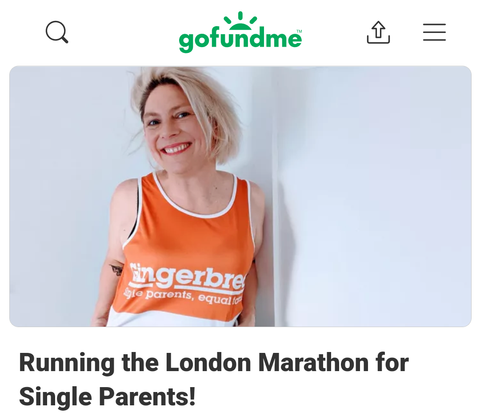The image size is (480, 416).
Task: Click the word 'London' in the title
Action: click(208, 362)
